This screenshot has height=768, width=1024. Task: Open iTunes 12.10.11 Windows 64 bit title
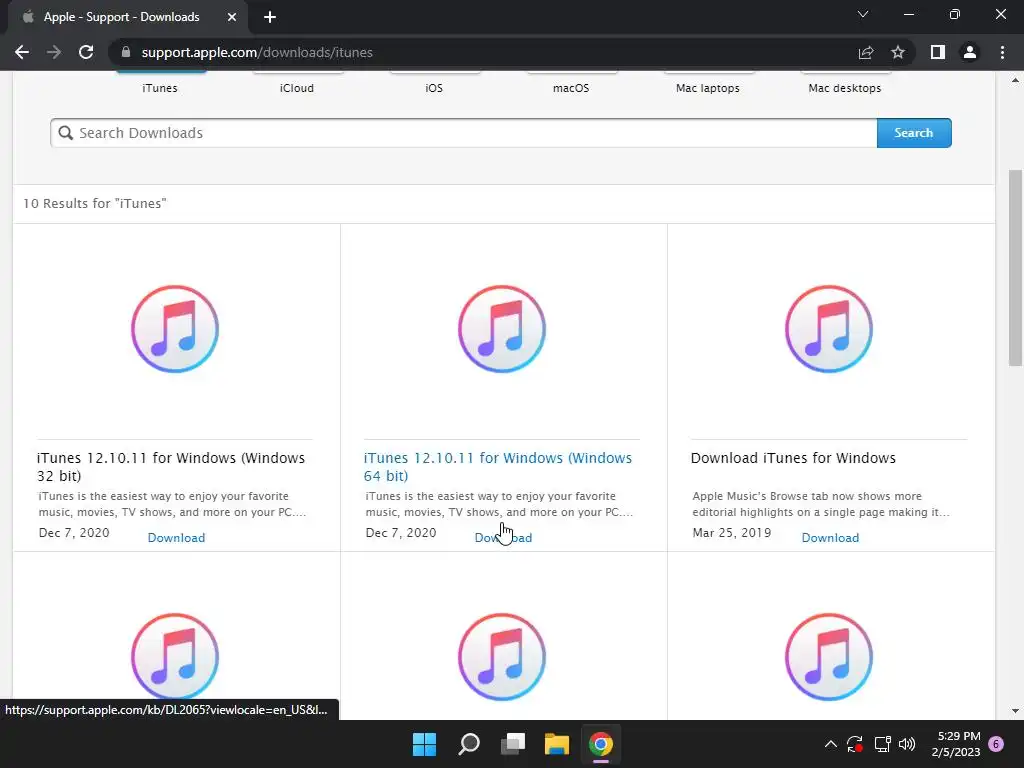click(x=498, y=466)
